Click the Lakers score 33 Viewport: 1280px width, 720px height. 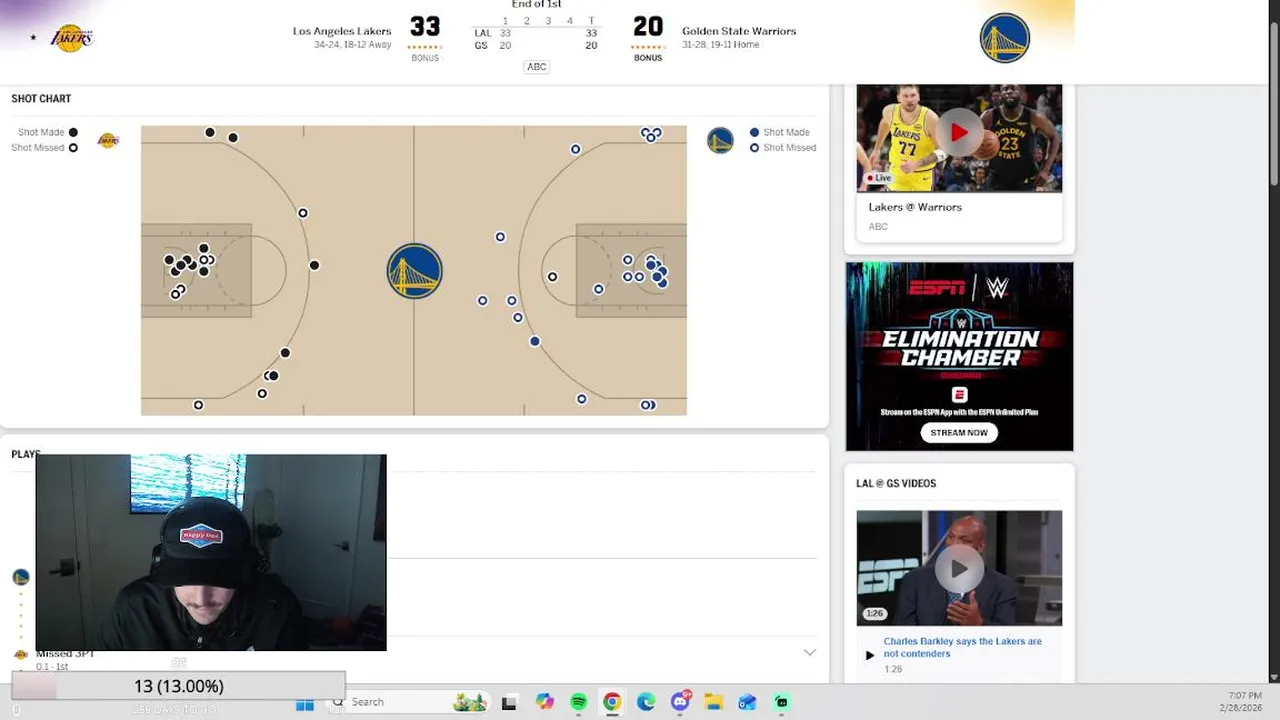coord(425,27)
